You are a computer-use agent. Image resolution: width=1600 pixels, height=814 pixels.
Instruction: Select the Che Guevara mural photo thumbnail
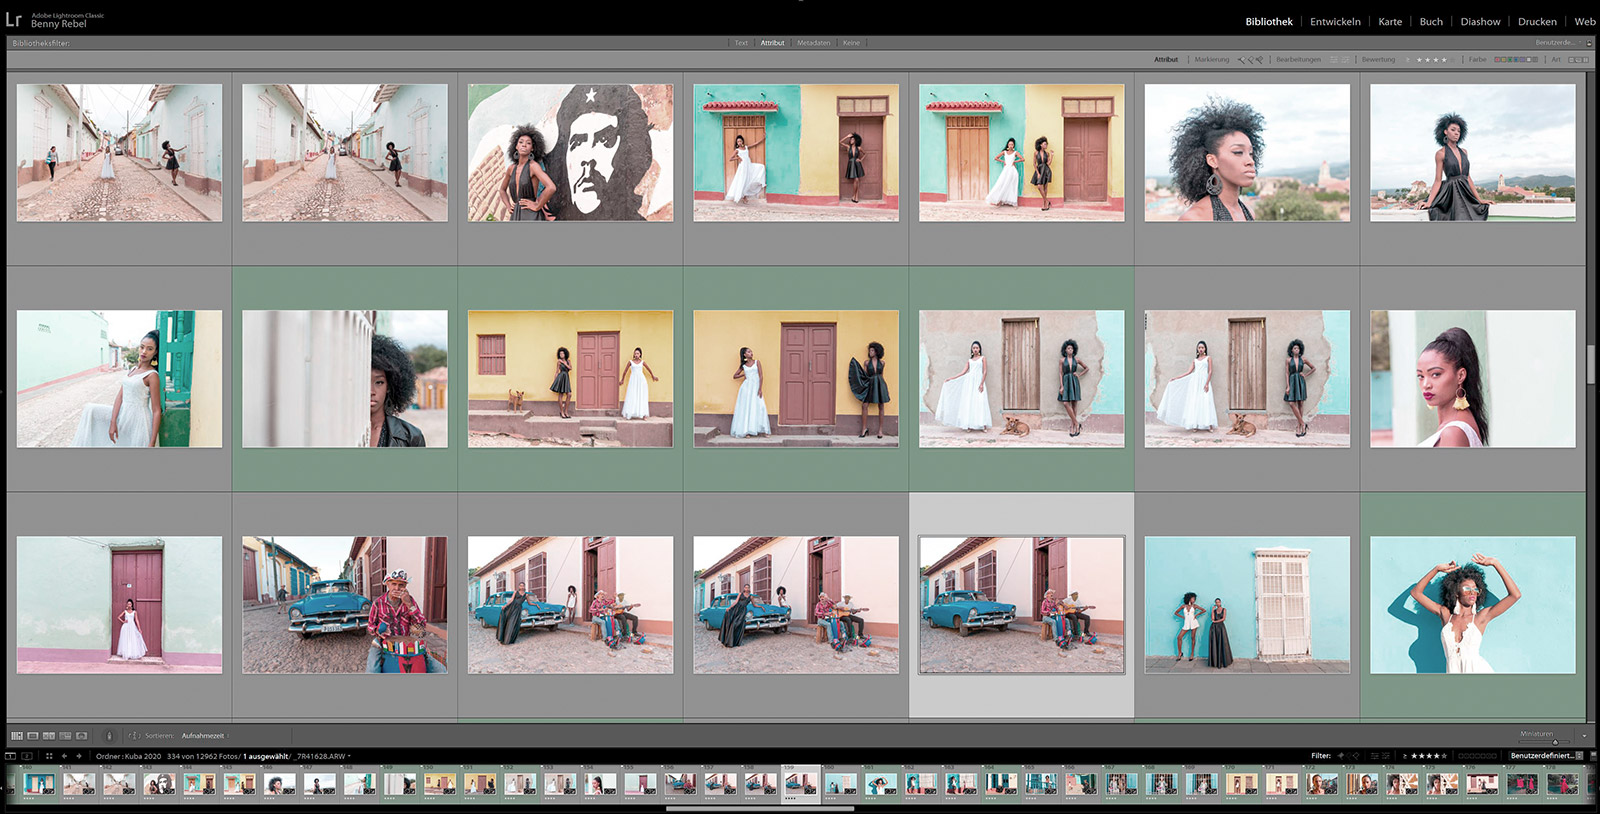pos(570,152)
